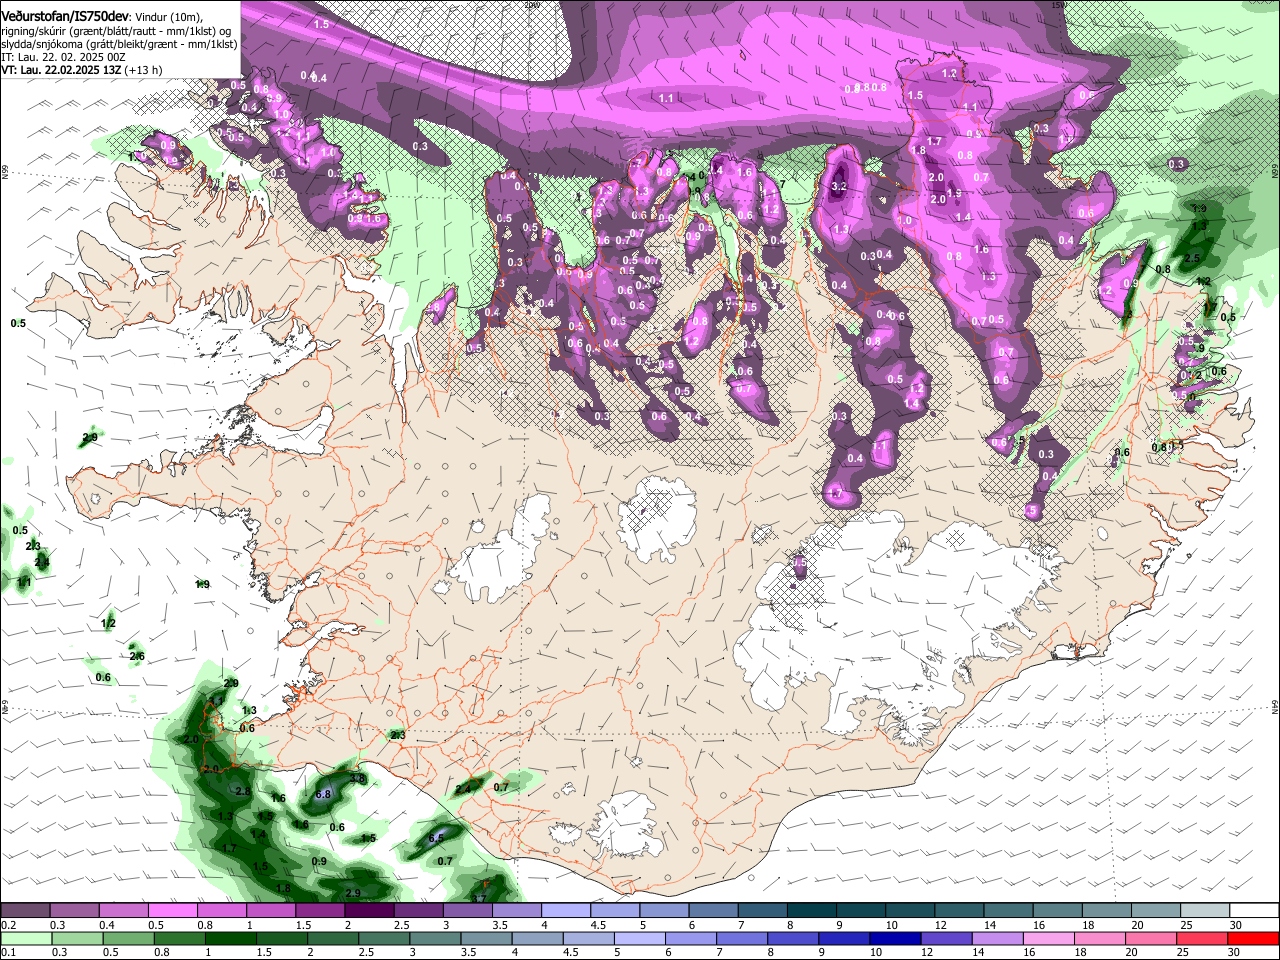Click the dusky mauve swatch above label 0.2

coord(25,910)
